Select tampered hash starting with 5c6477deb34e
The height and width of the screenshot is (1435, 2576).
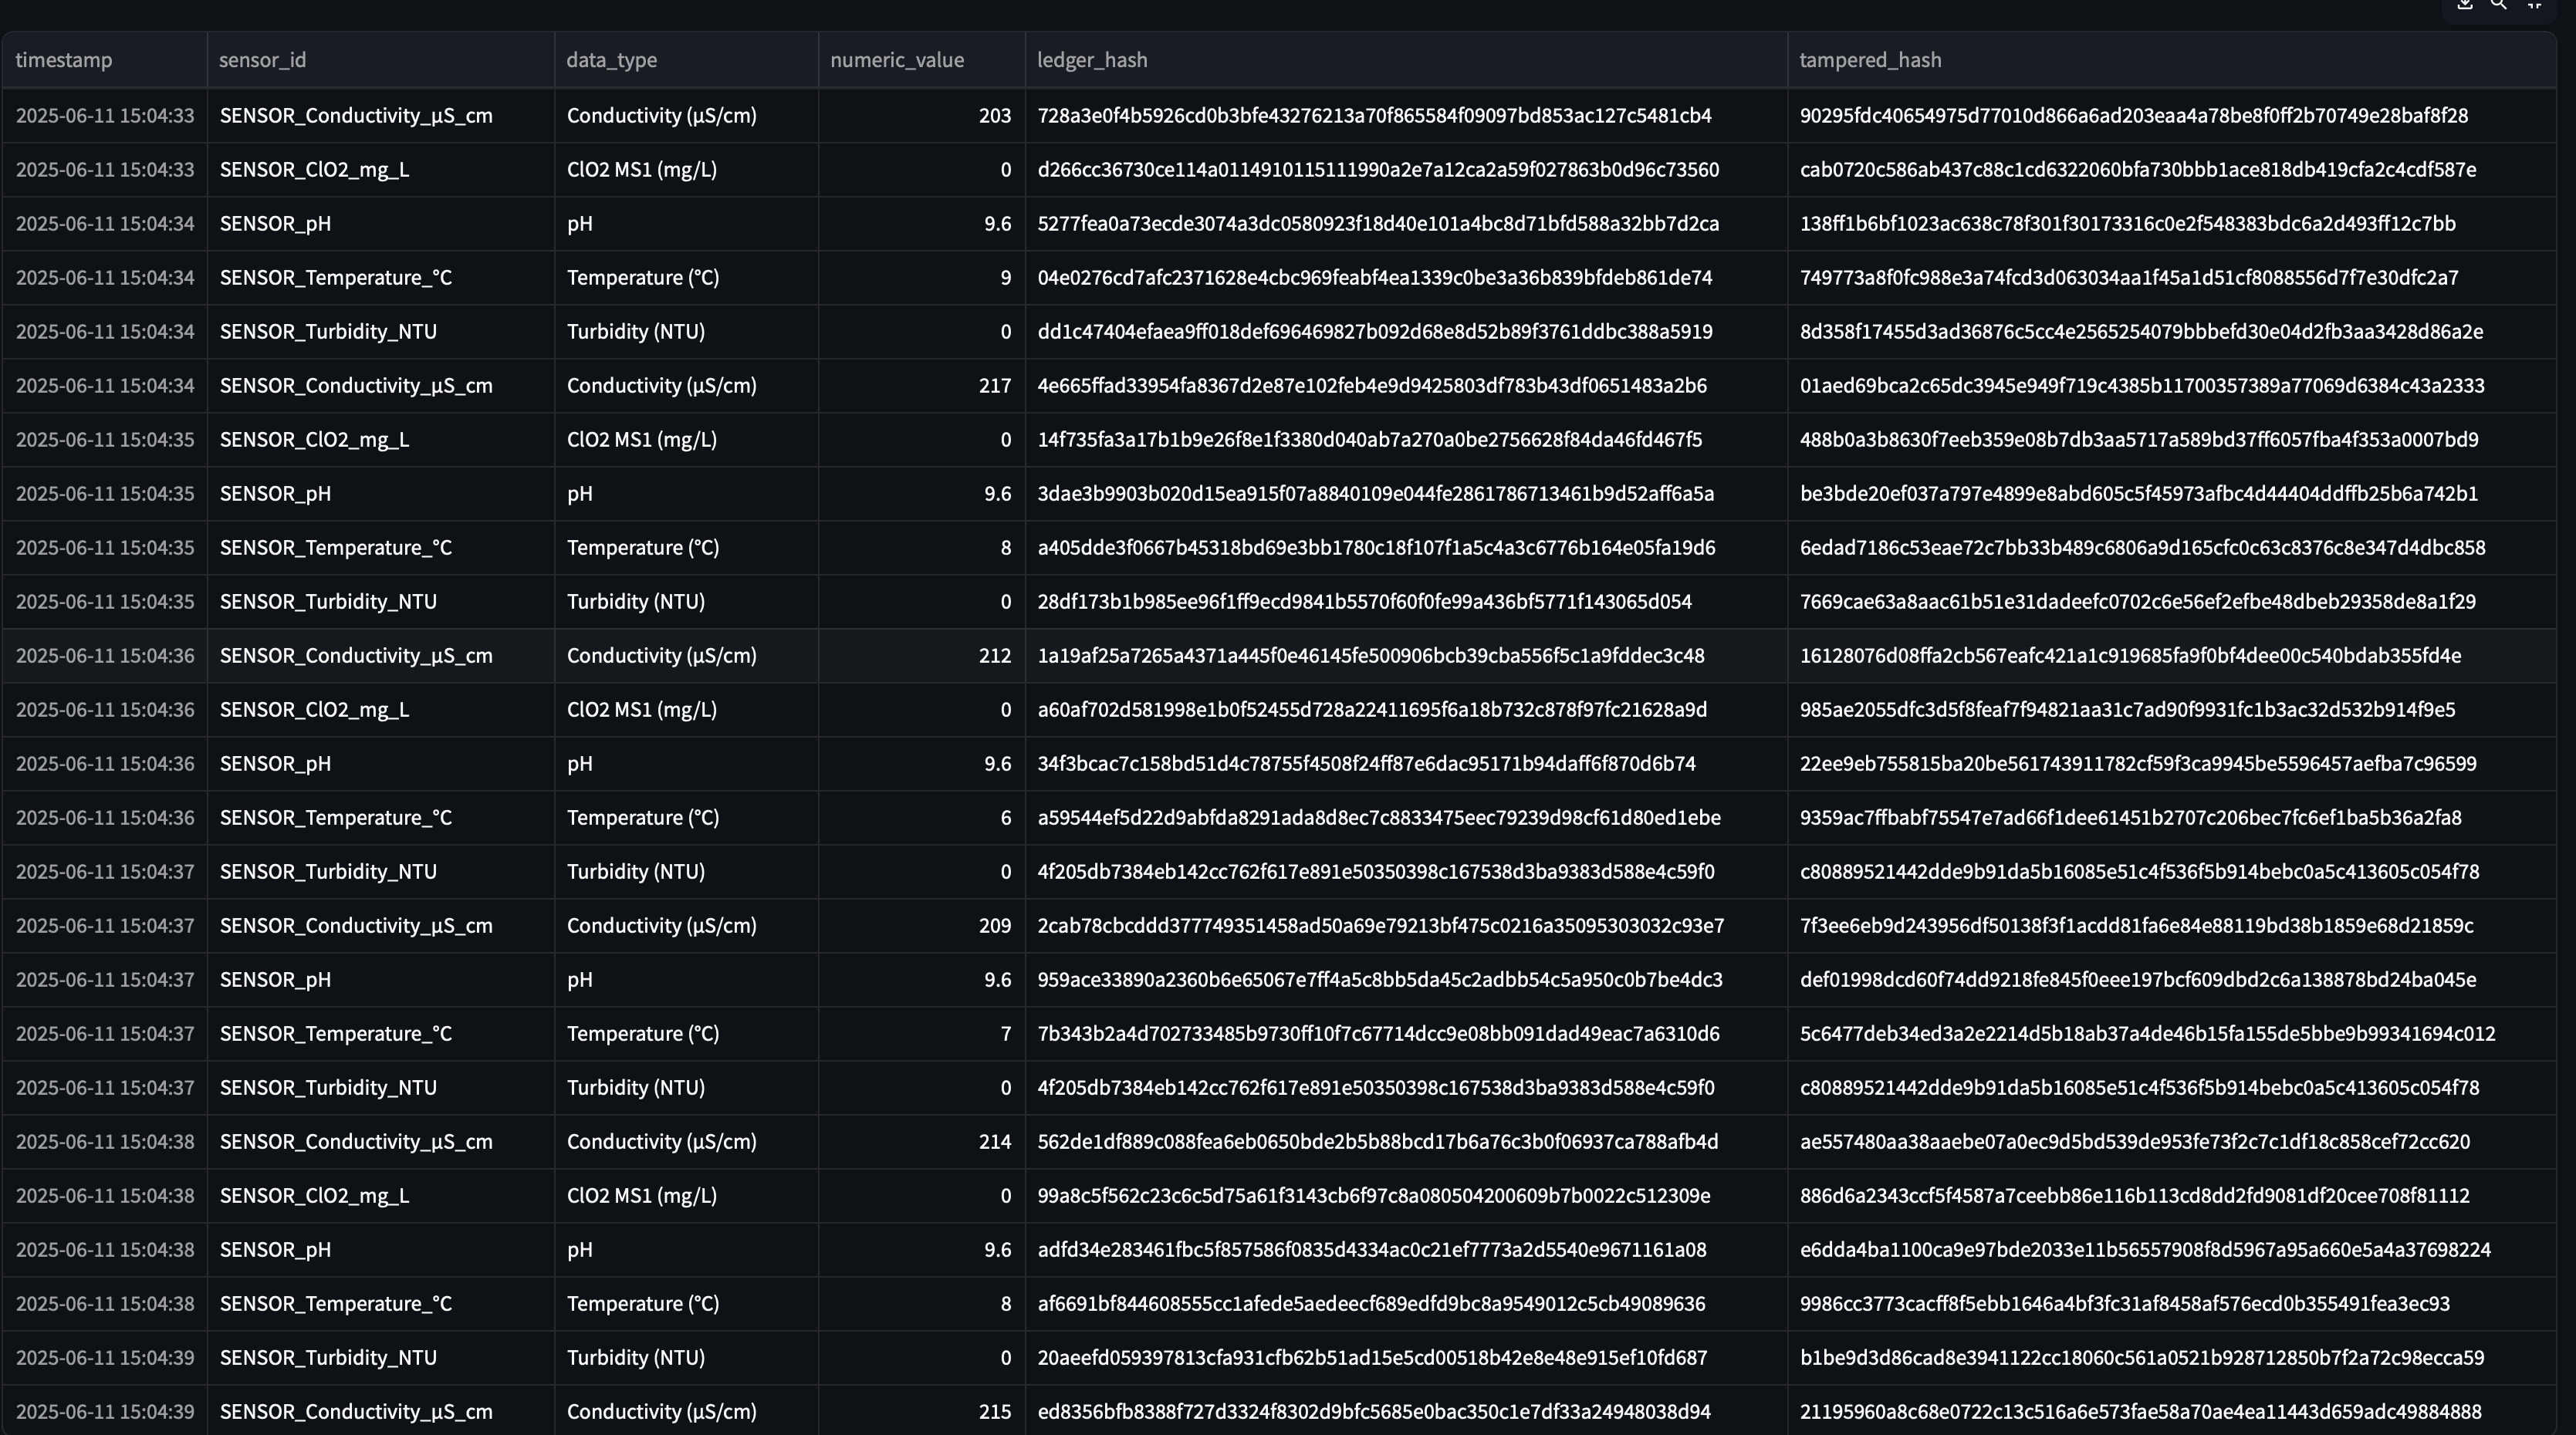pyautogui.click(x=2172, y=1033)
